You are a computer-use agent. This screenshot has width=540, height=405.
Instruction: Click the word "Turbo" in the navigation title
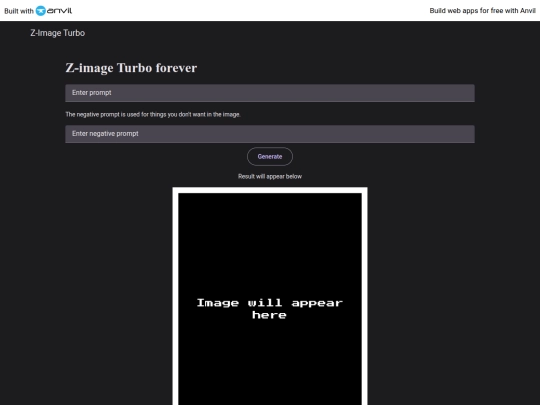point(74,33)
